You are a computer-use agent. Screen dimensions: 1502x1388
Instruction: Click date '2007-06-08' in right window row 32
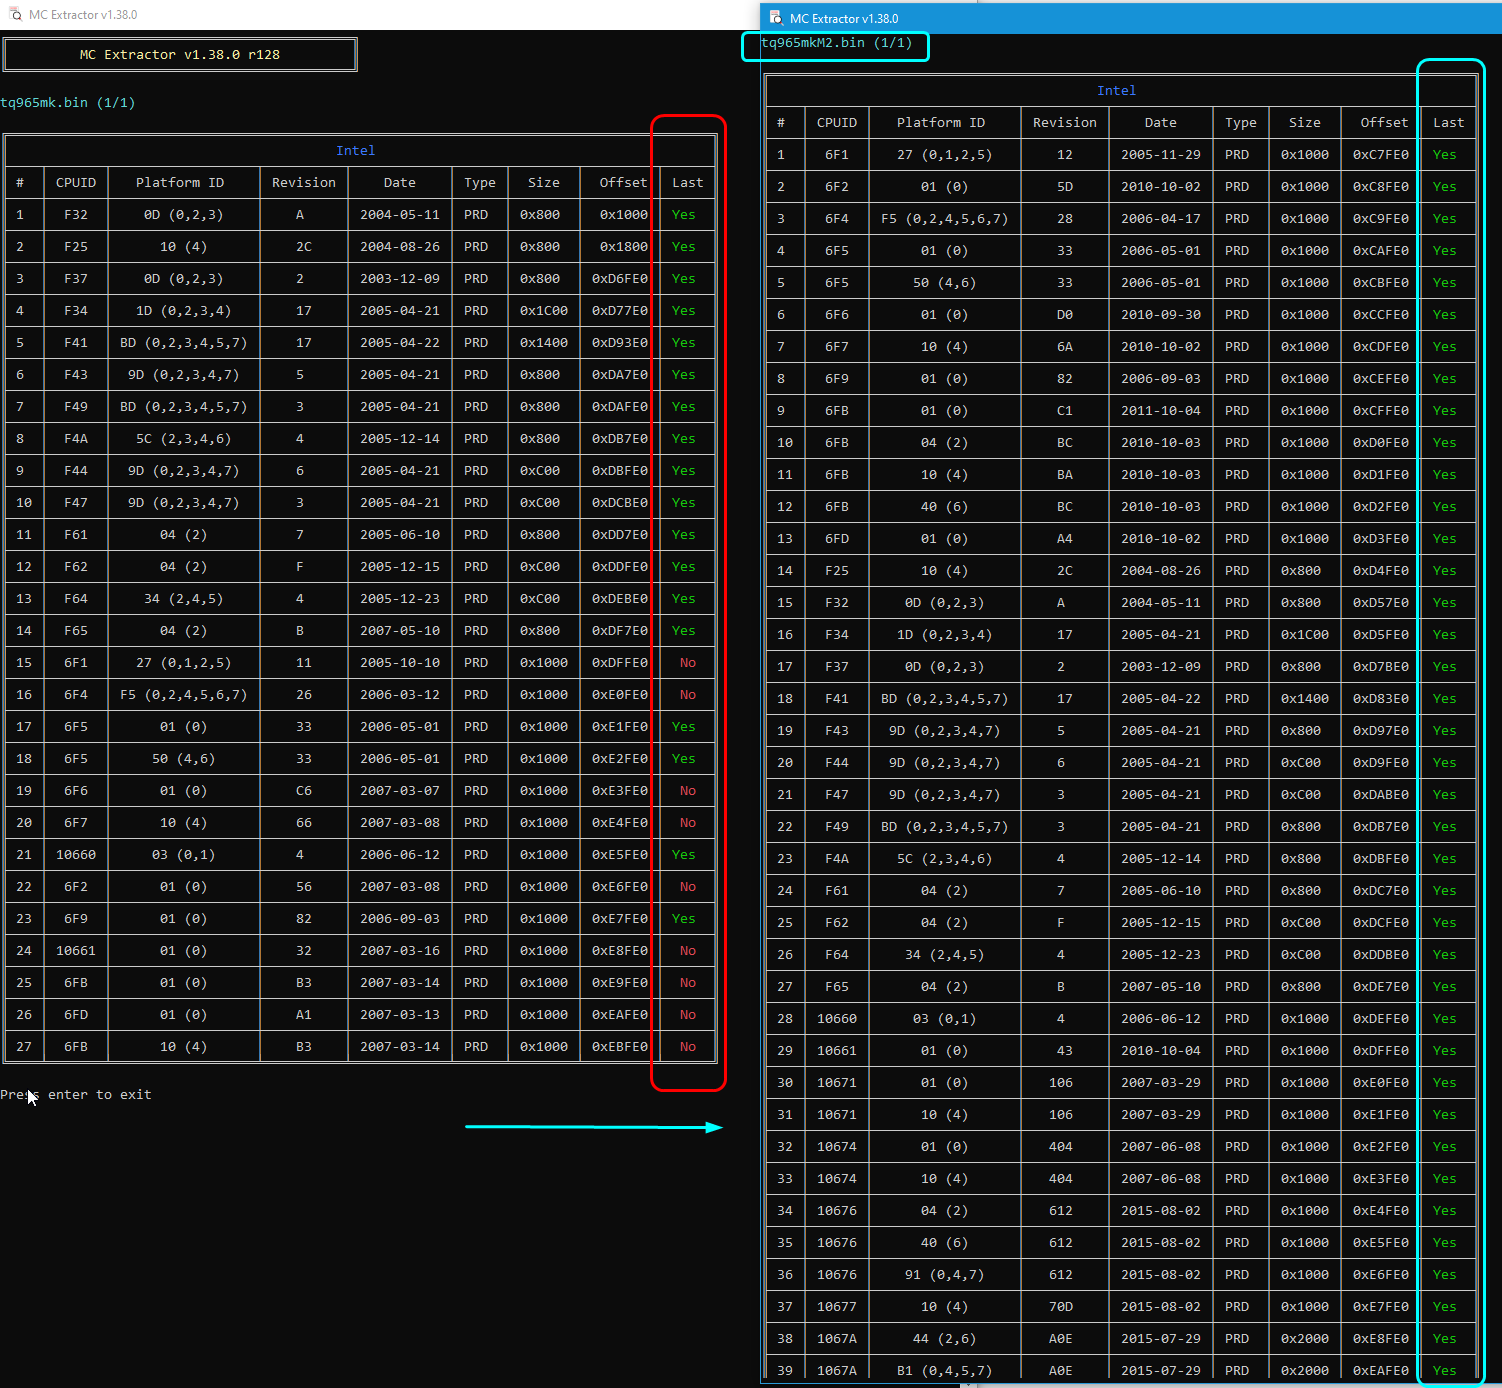(x=1161, y=1147)
